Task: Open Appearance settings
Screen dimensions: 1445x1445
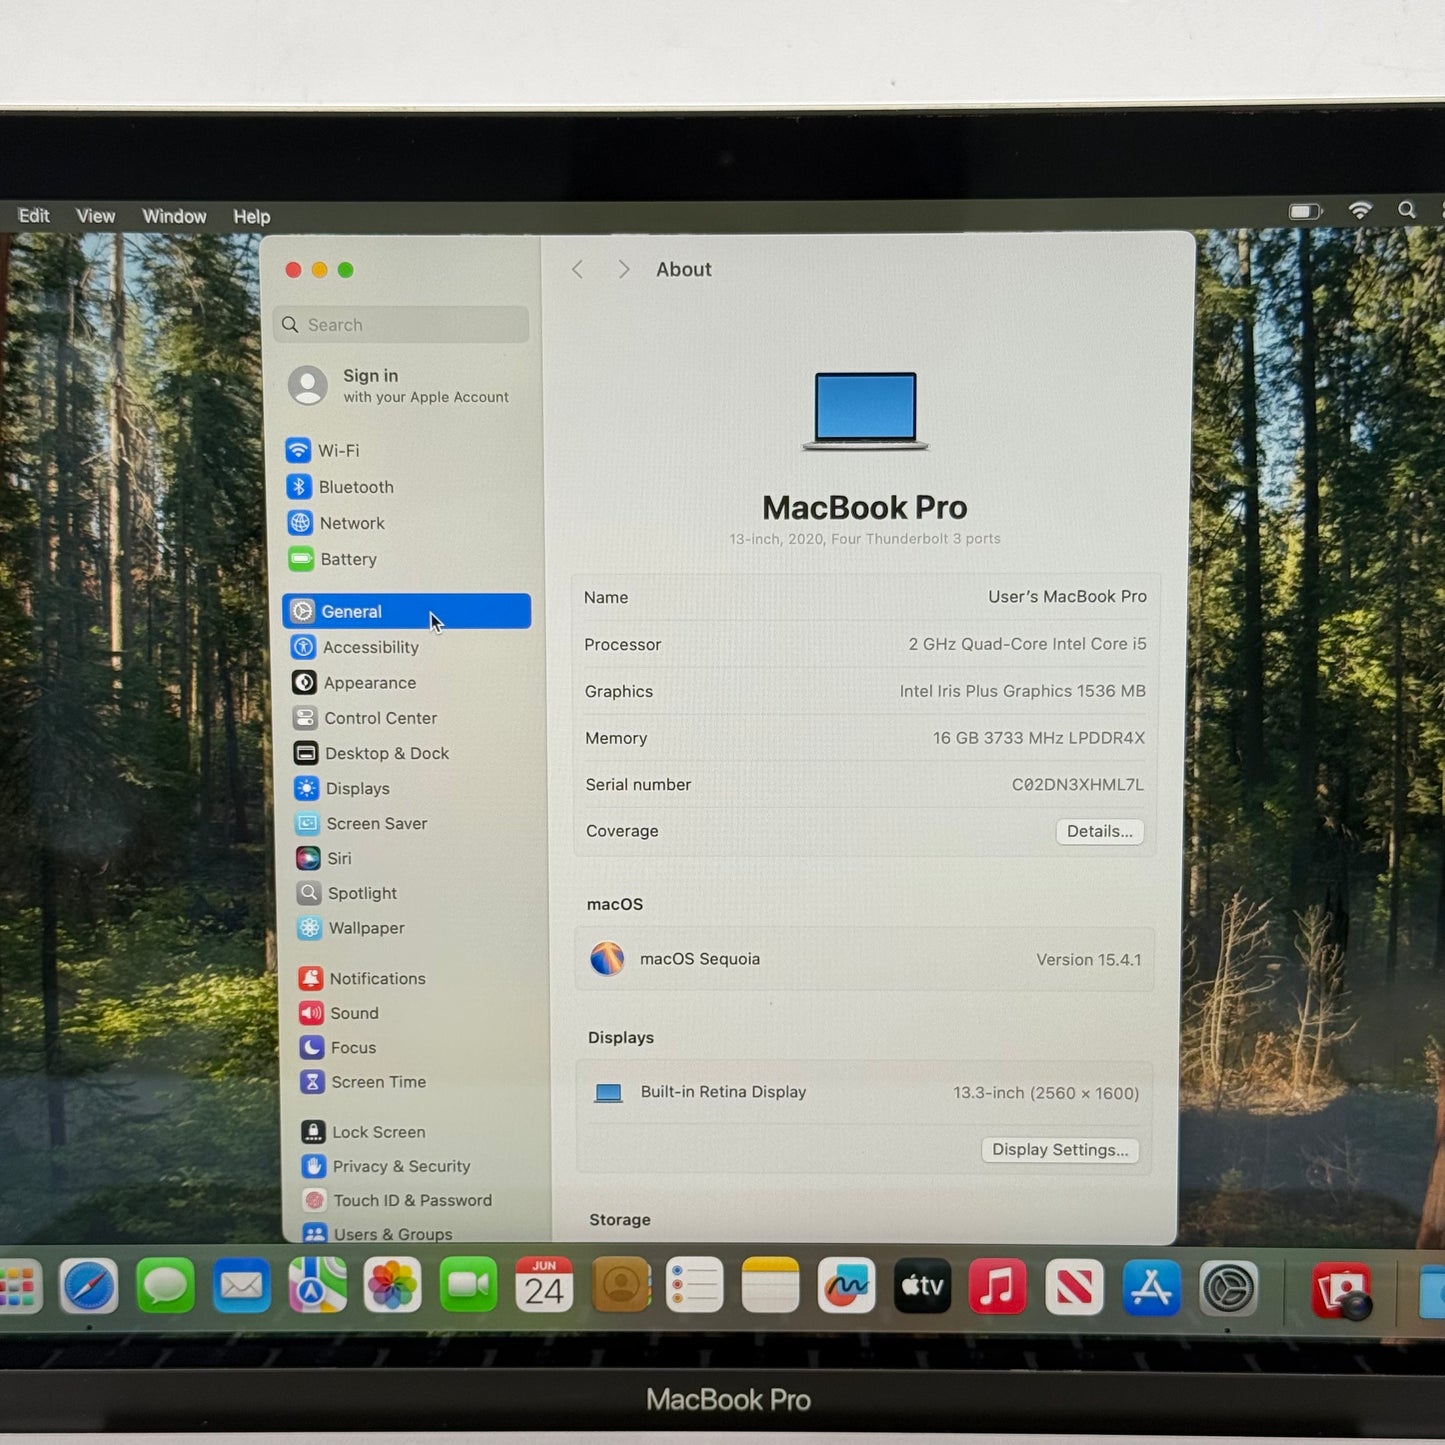Action: (x=355, y=683)
